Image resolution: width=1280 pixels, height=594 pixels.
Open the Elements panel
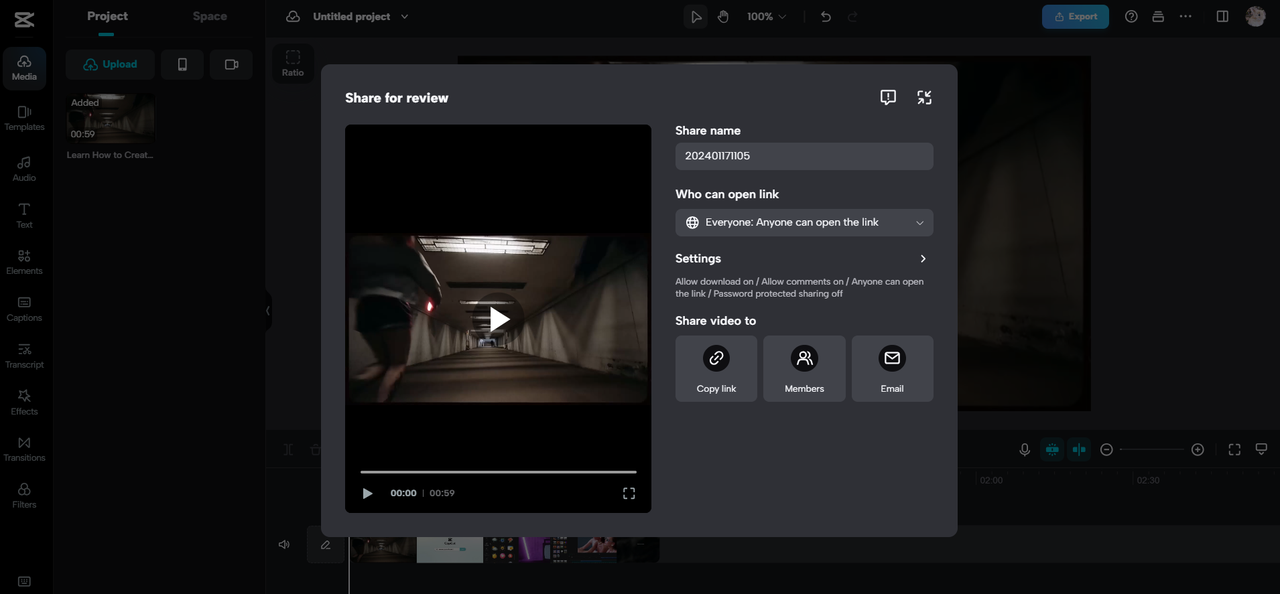[24, 262]
